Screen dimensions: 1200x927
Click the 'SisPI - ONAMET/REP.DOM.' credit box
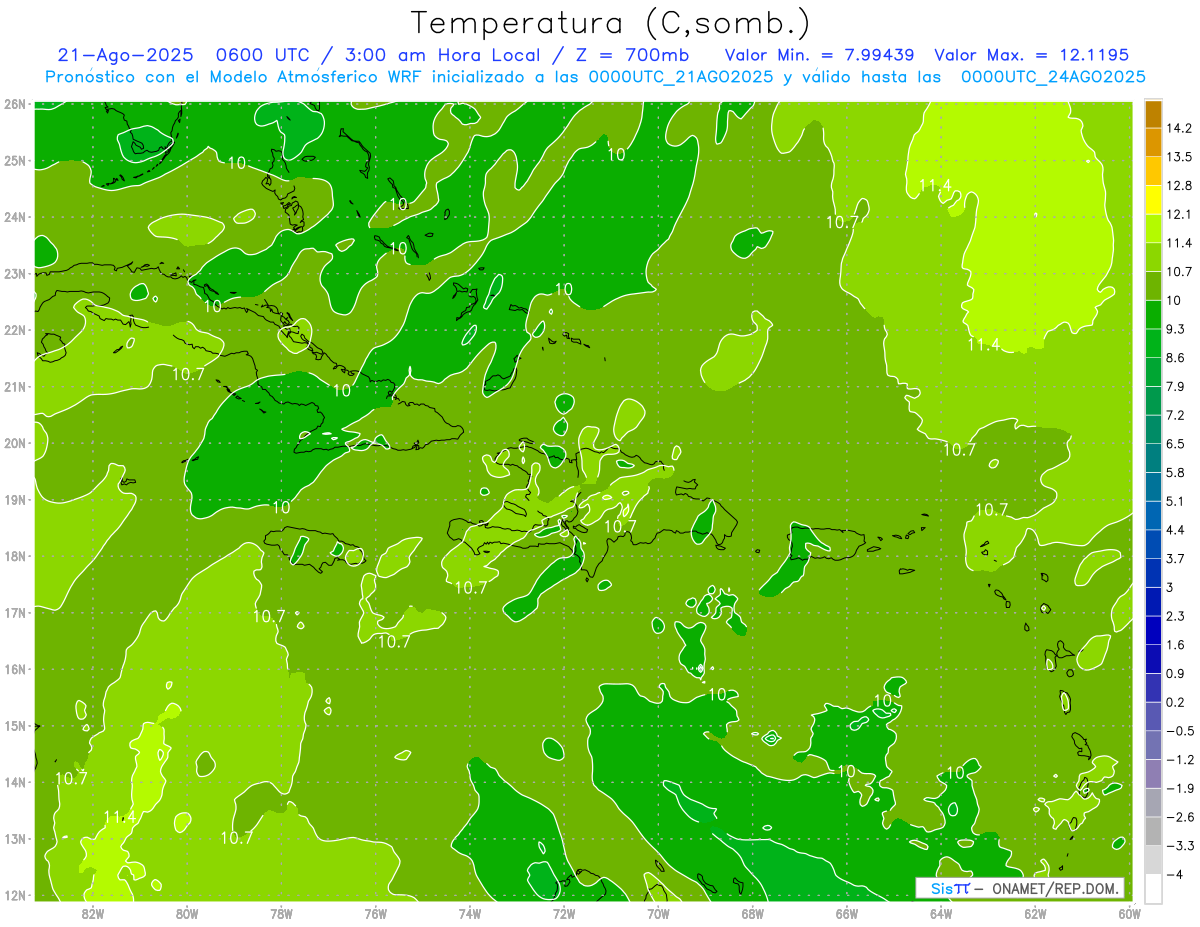click(1020, 888)
